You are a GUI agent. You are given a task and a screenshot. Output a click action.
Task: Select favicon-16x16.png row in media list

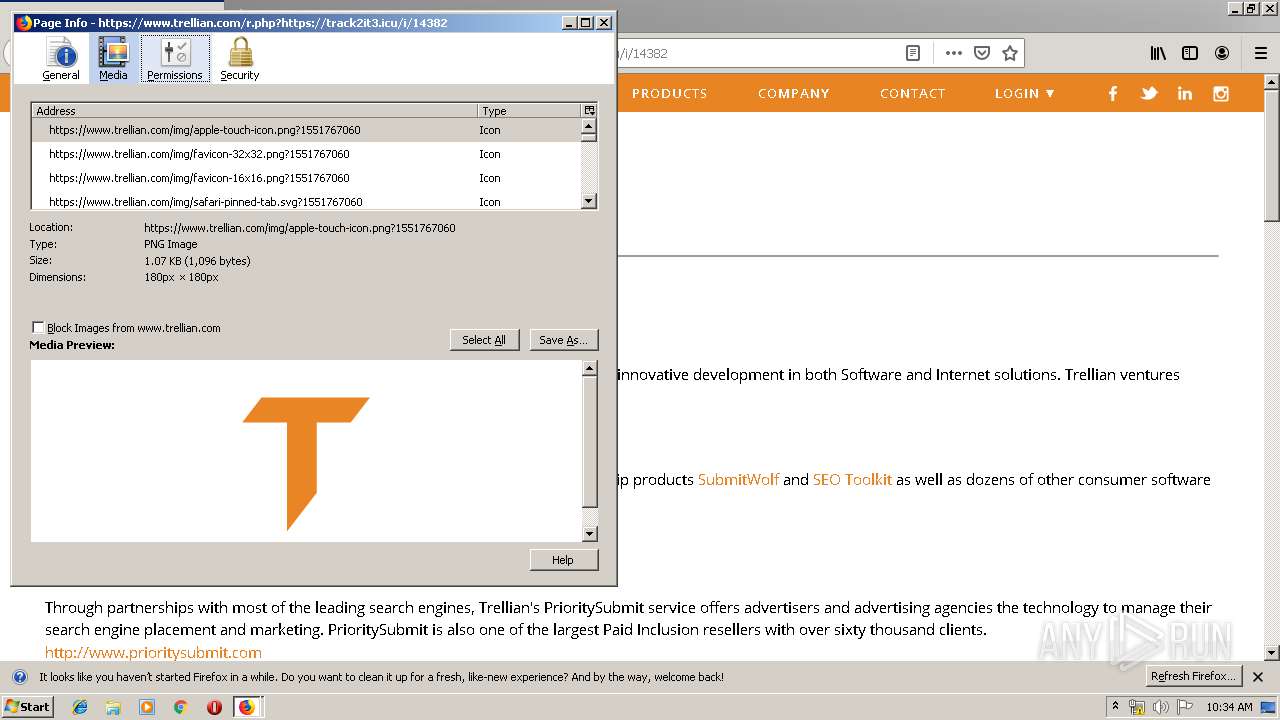(x=305, y=178)
